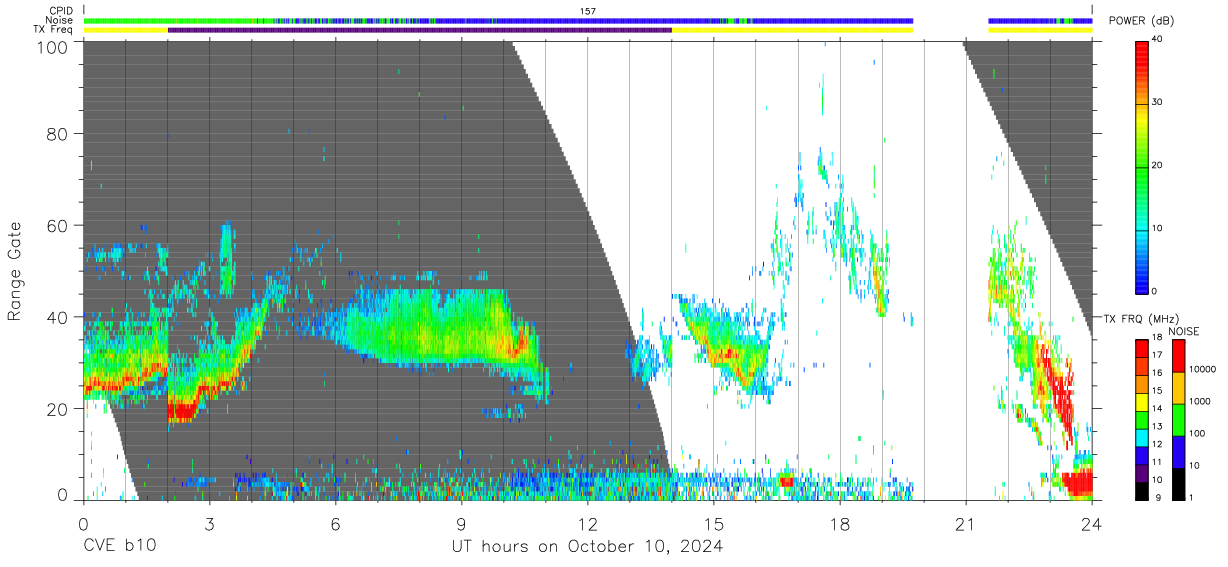Click '17' on the TX FRQ scale
Image resolution: width=1228 pixels, height=567 pixels.
(x=1158, y=355)
